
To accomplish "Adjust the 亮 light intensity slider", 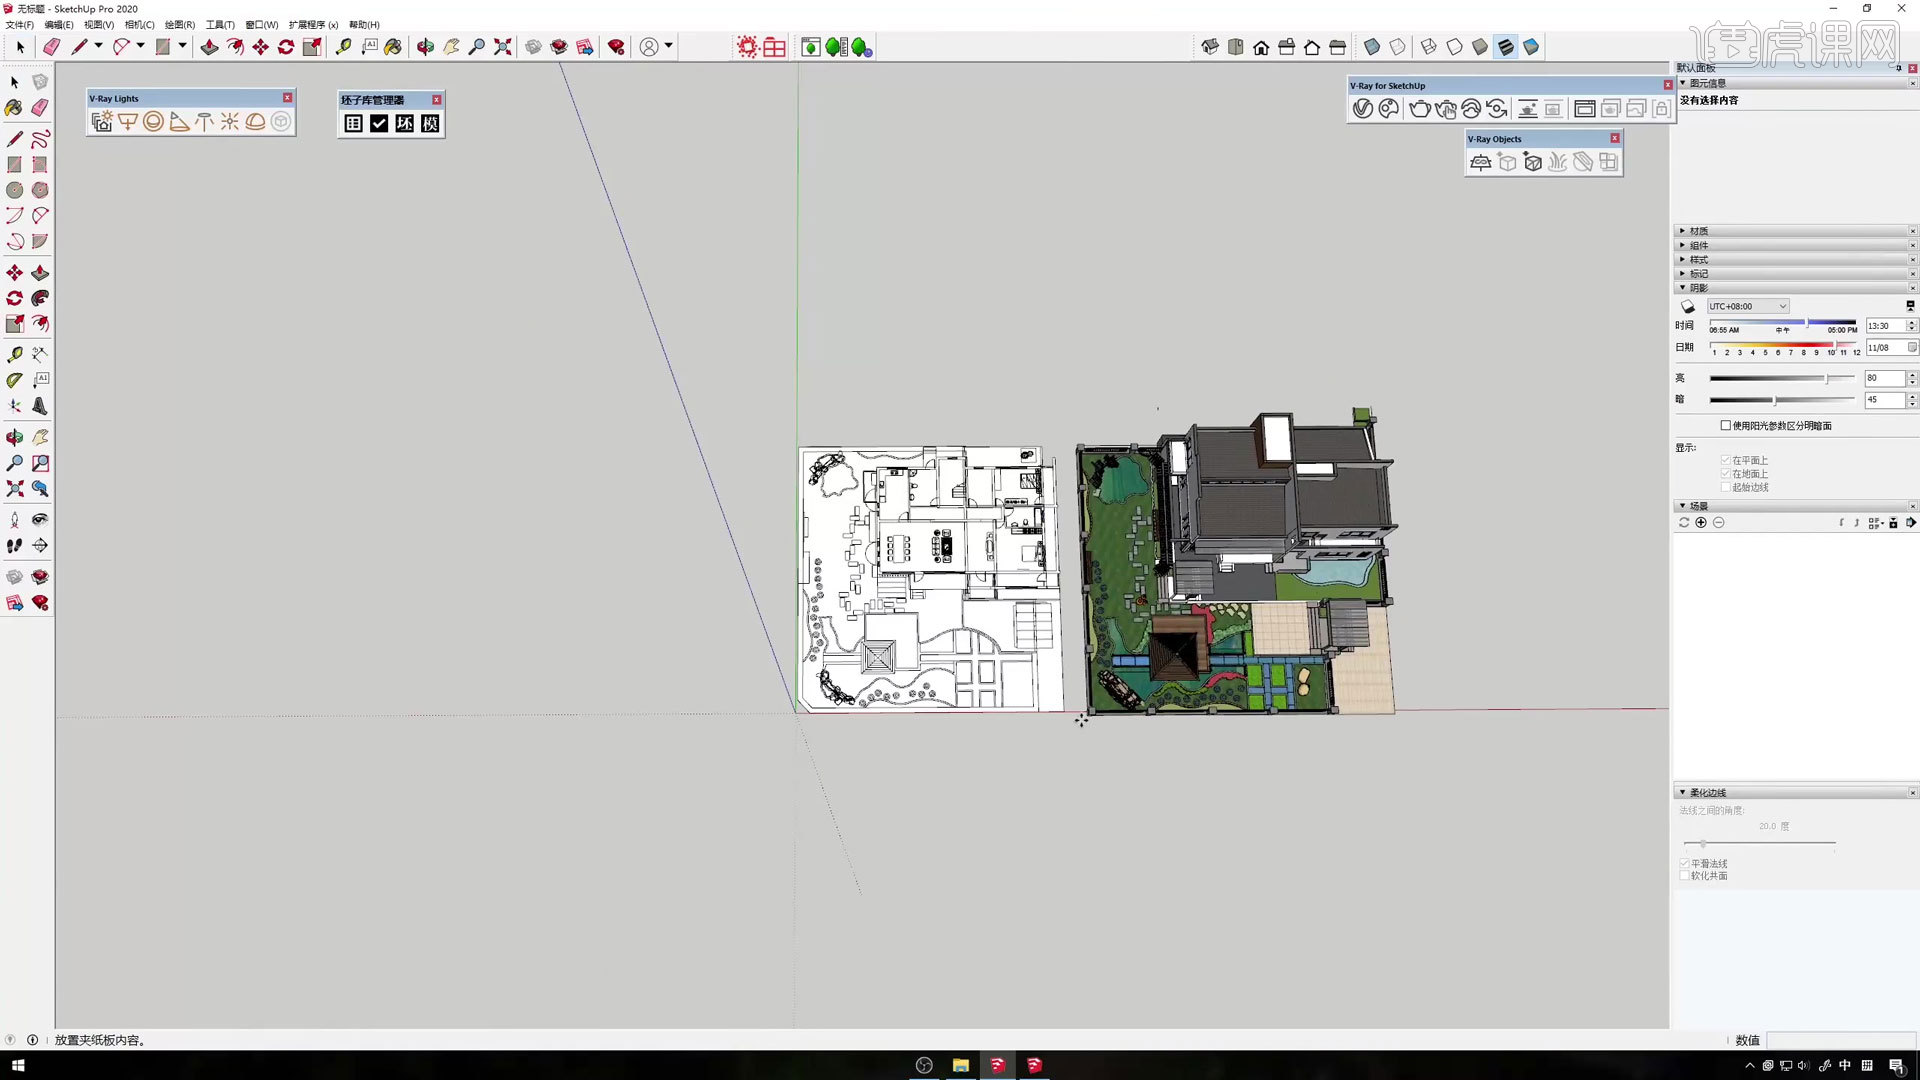I will click(1783, 379).
